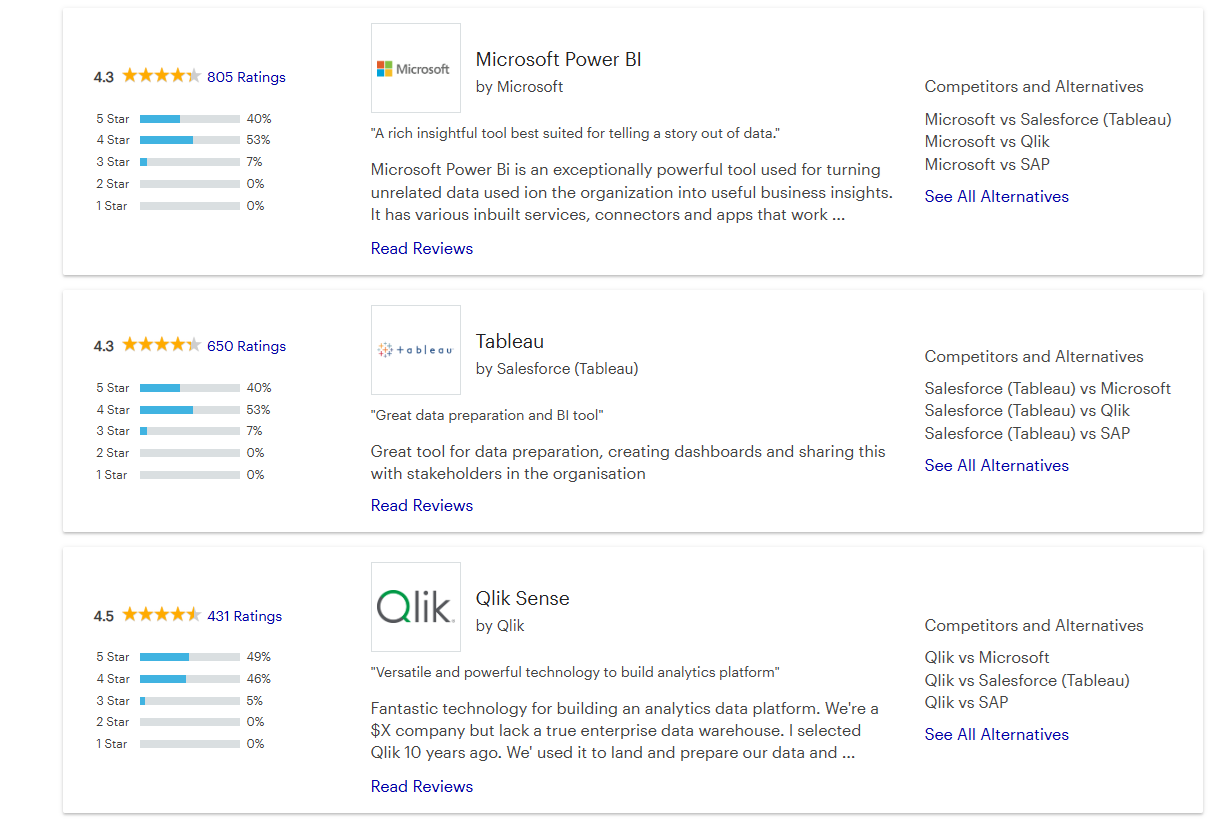Screen dimensions: 1221x820
Task: Click the 5 Star bar for Qlik Sense showing 49%
Action: 190,657
